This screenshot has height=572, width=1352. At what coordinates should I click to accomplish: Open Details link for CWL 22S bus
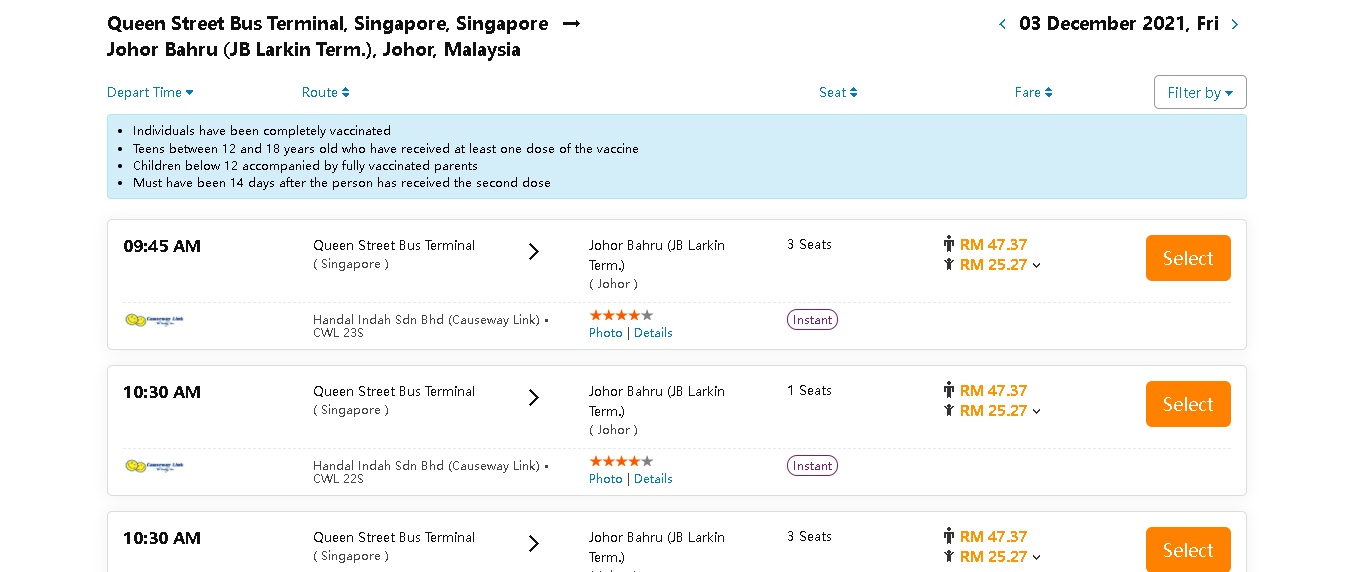pos(653,479)
